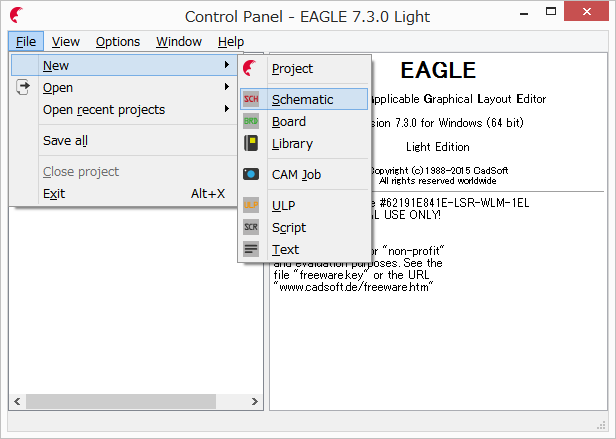Maximize the Control Panel window
The height and width of the screenshot is (439, 616).
pos(551,12)
